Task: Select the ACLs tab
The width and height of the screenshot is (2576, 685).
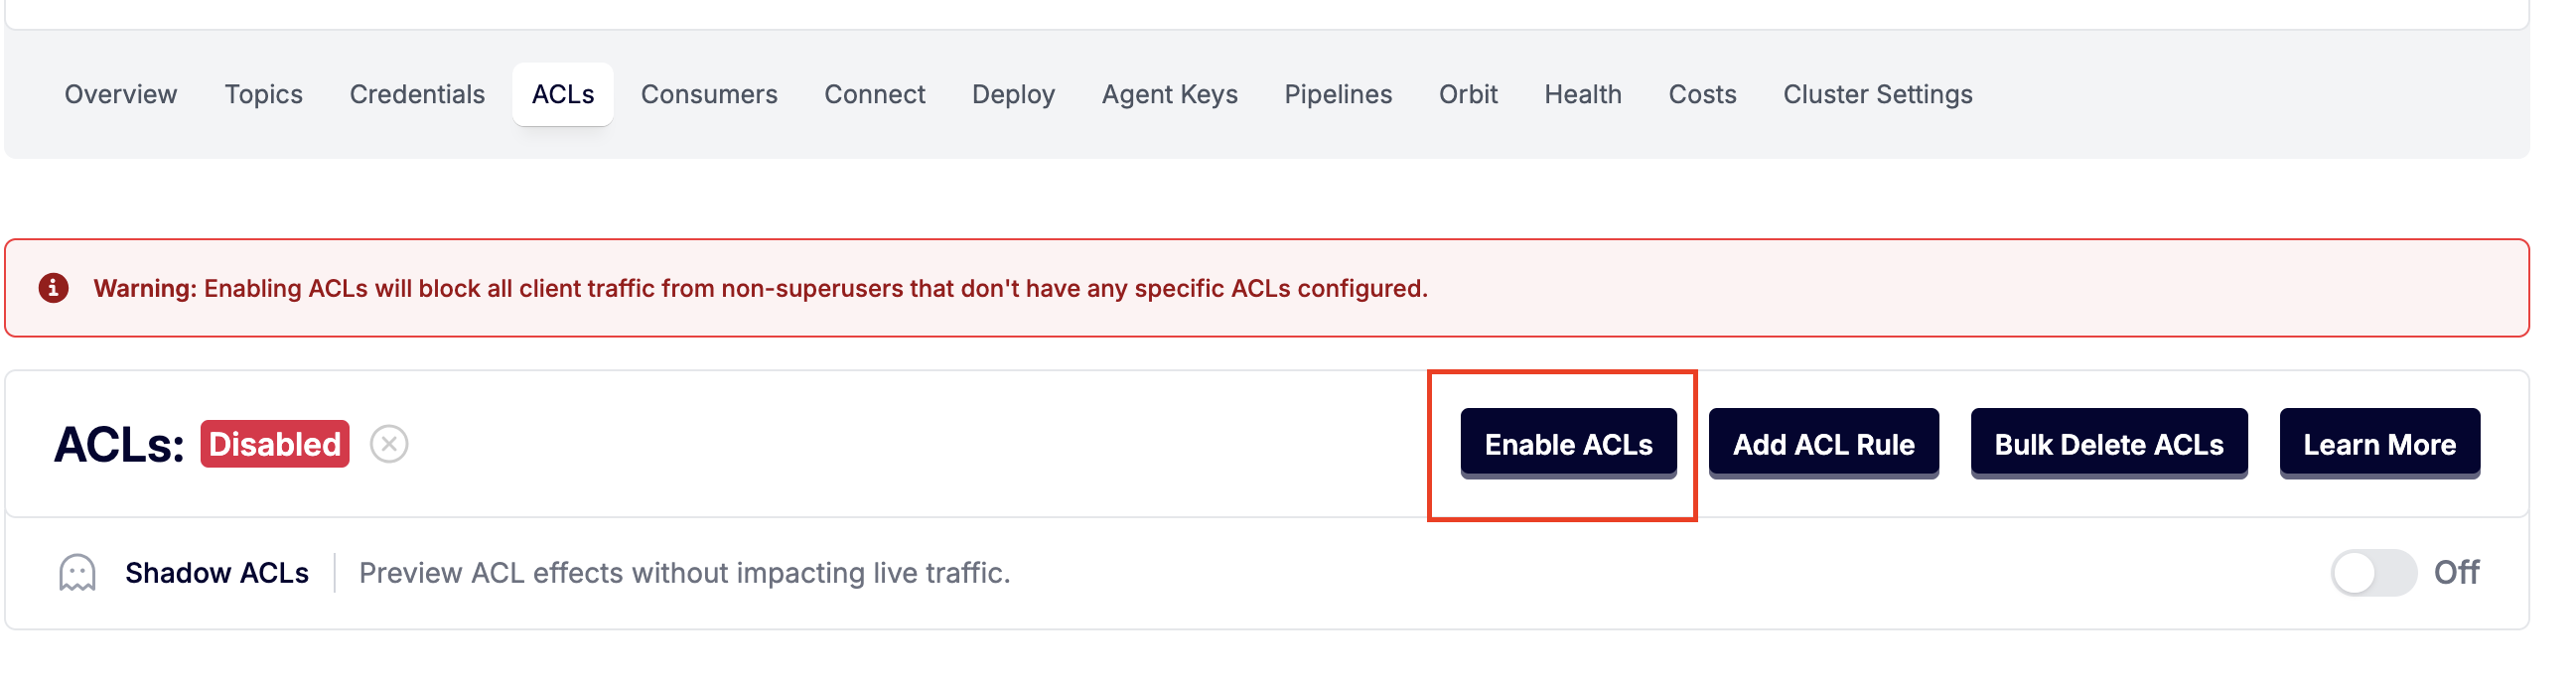Action: point(563,94)
